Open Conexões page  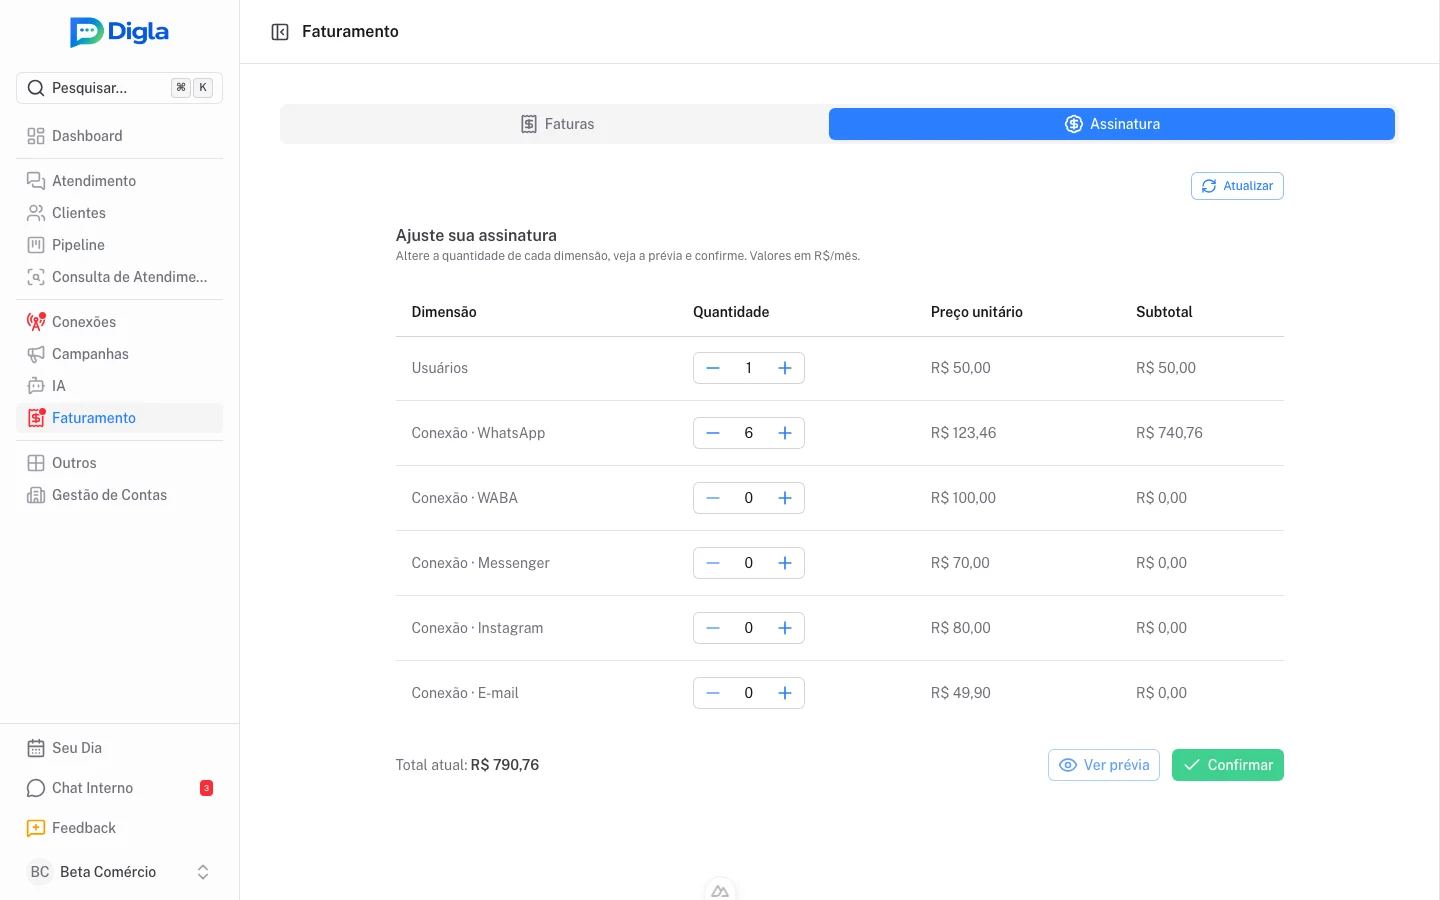(x=119, y=322)
